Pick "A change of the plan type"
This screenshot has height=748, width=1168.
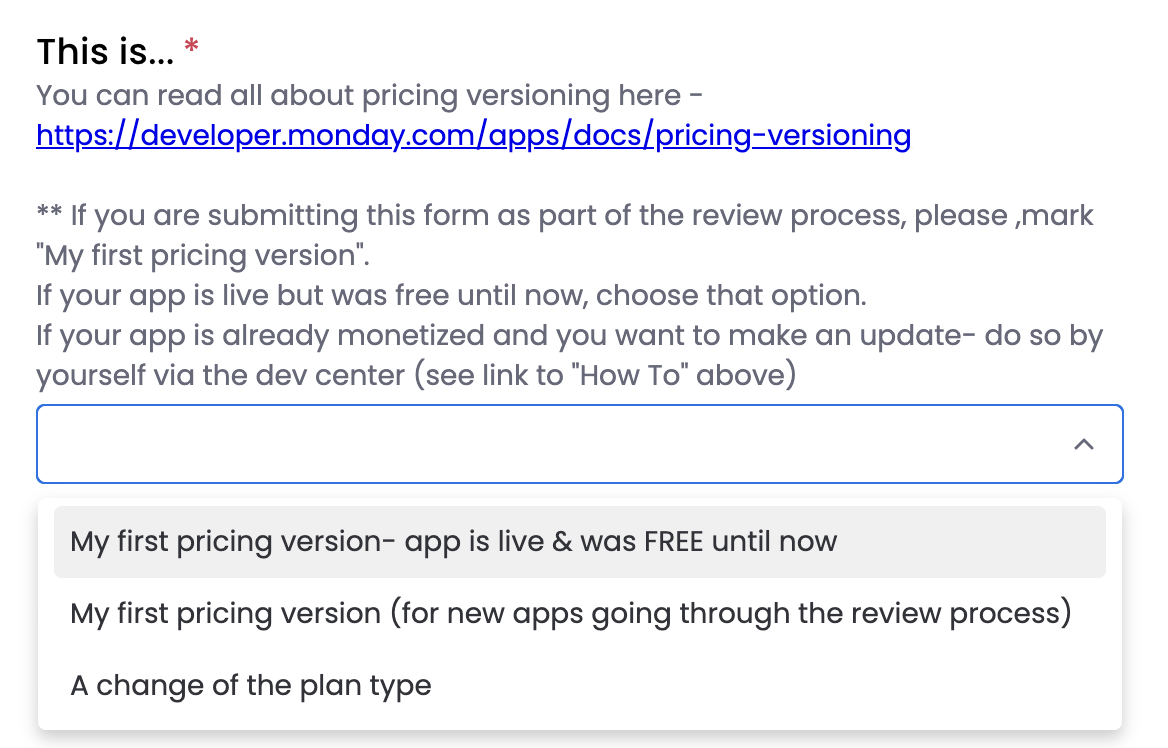tap(251, 686)
